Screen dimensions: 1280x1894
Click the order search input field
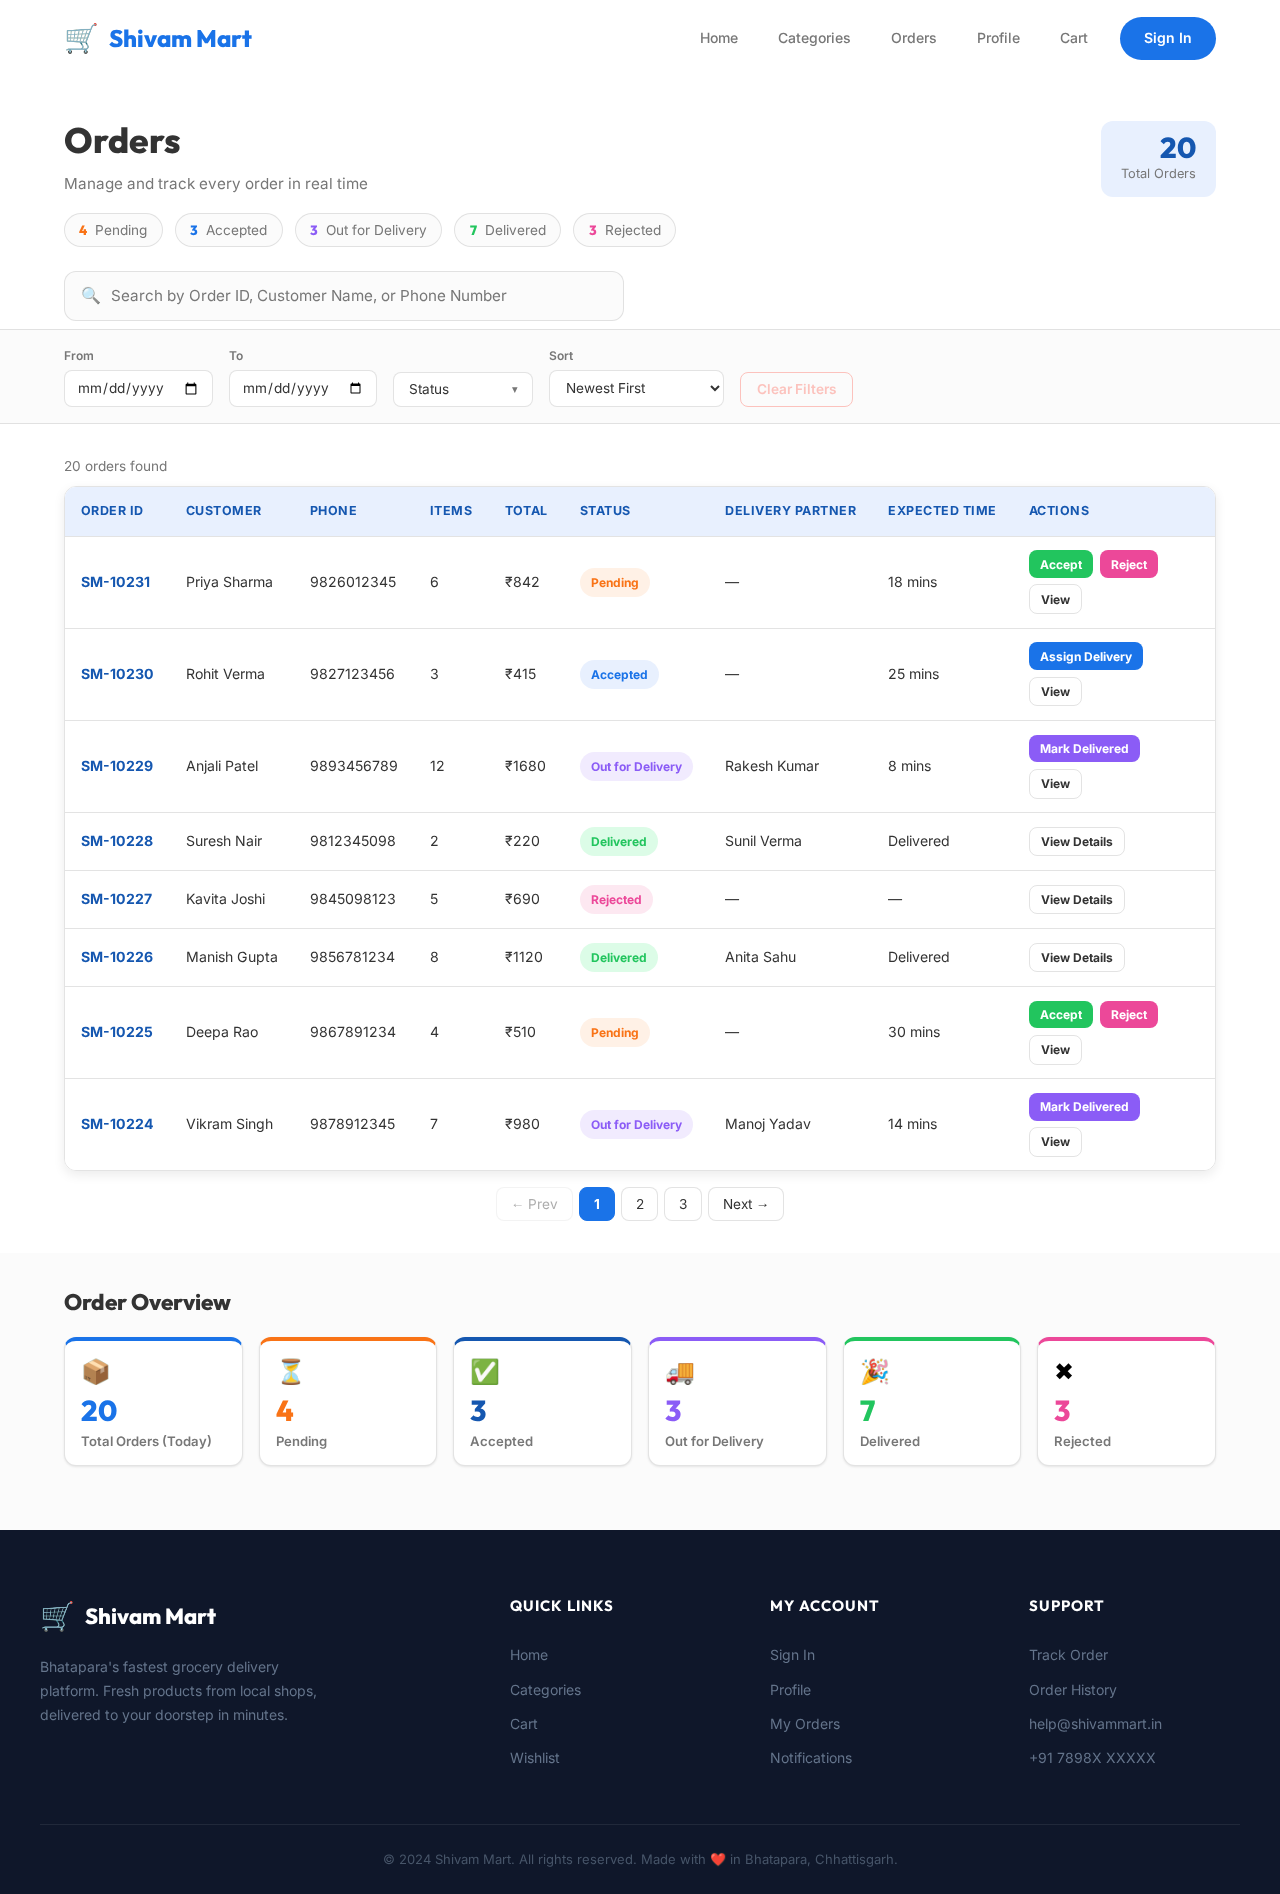point(344,296)
